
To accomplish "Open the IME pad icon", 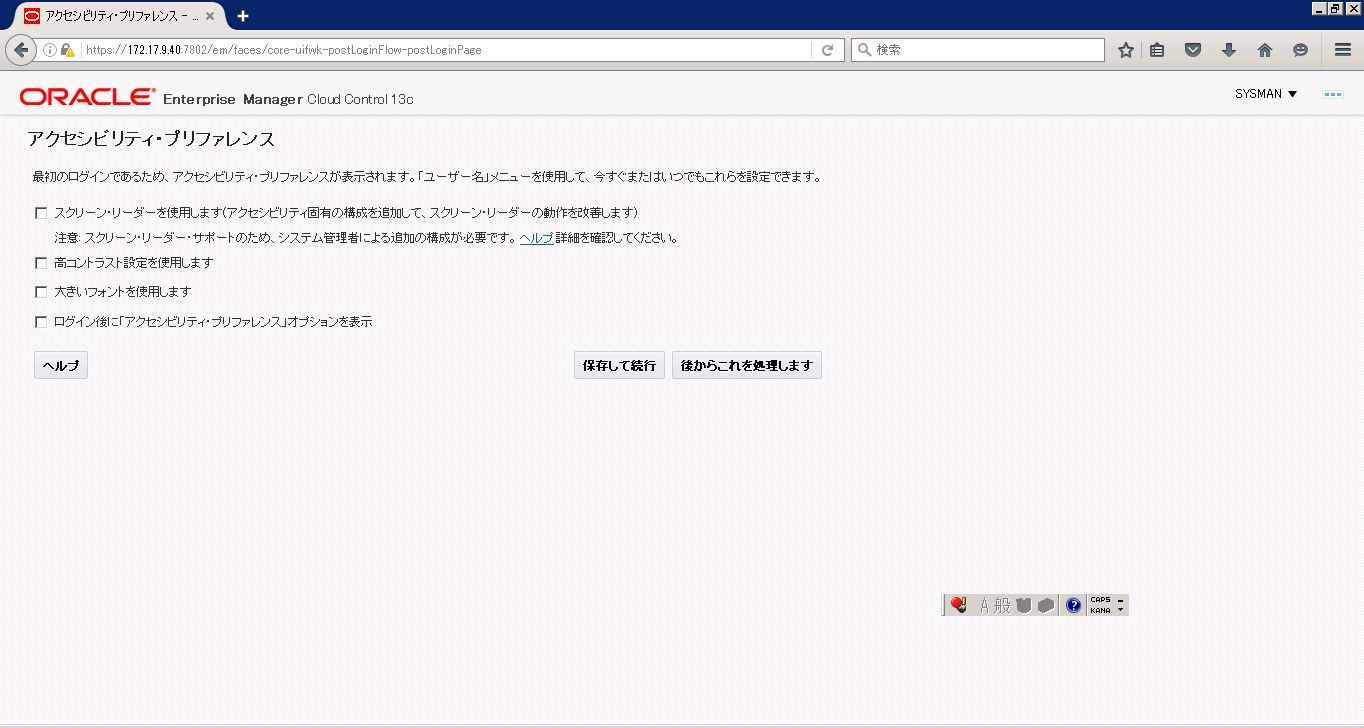I will point(1023,606).
